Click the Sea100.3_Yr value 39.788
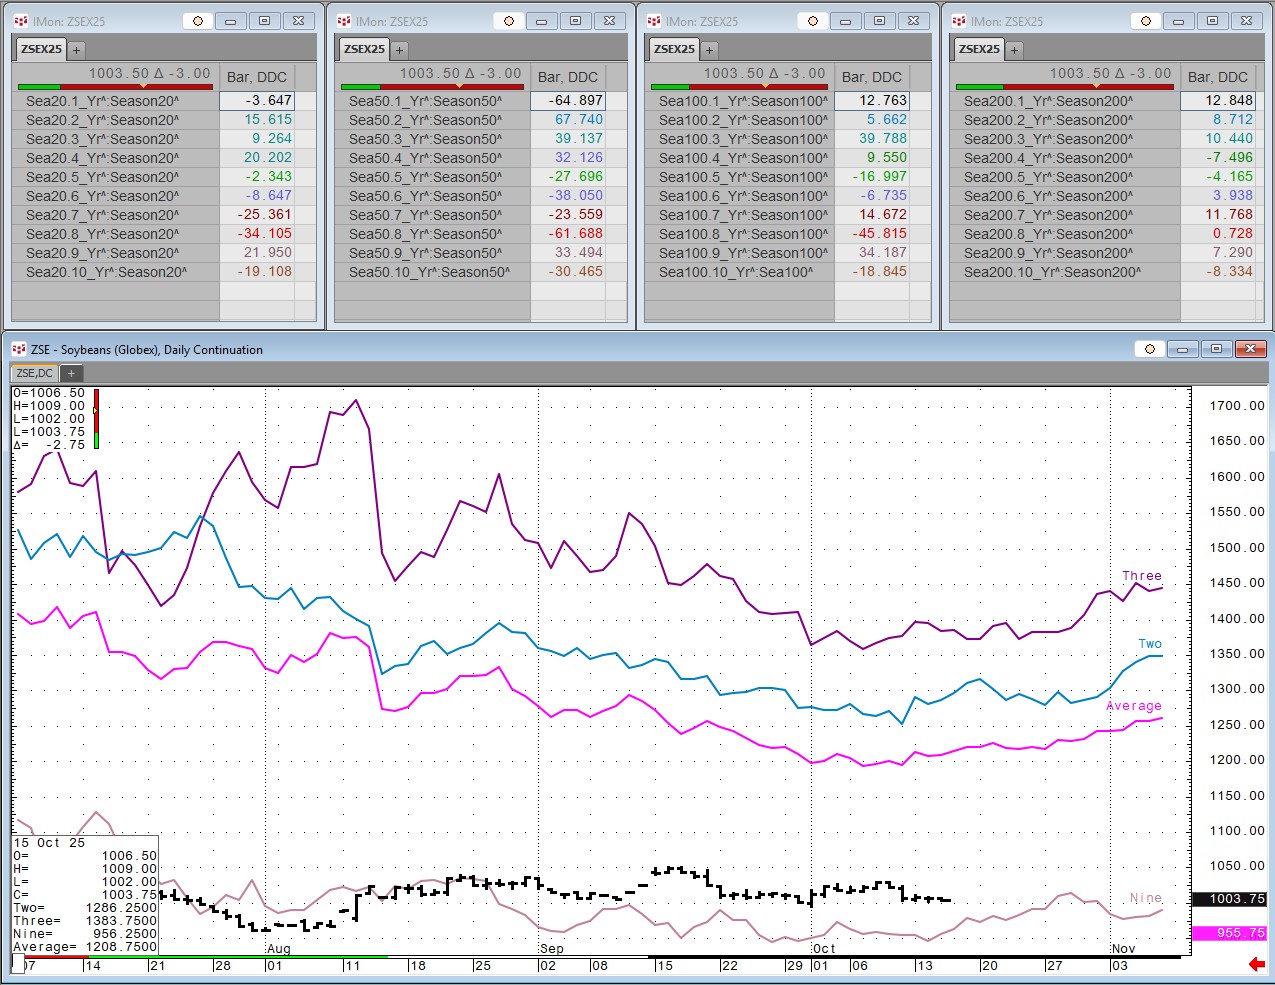 [x=871, y=139]
